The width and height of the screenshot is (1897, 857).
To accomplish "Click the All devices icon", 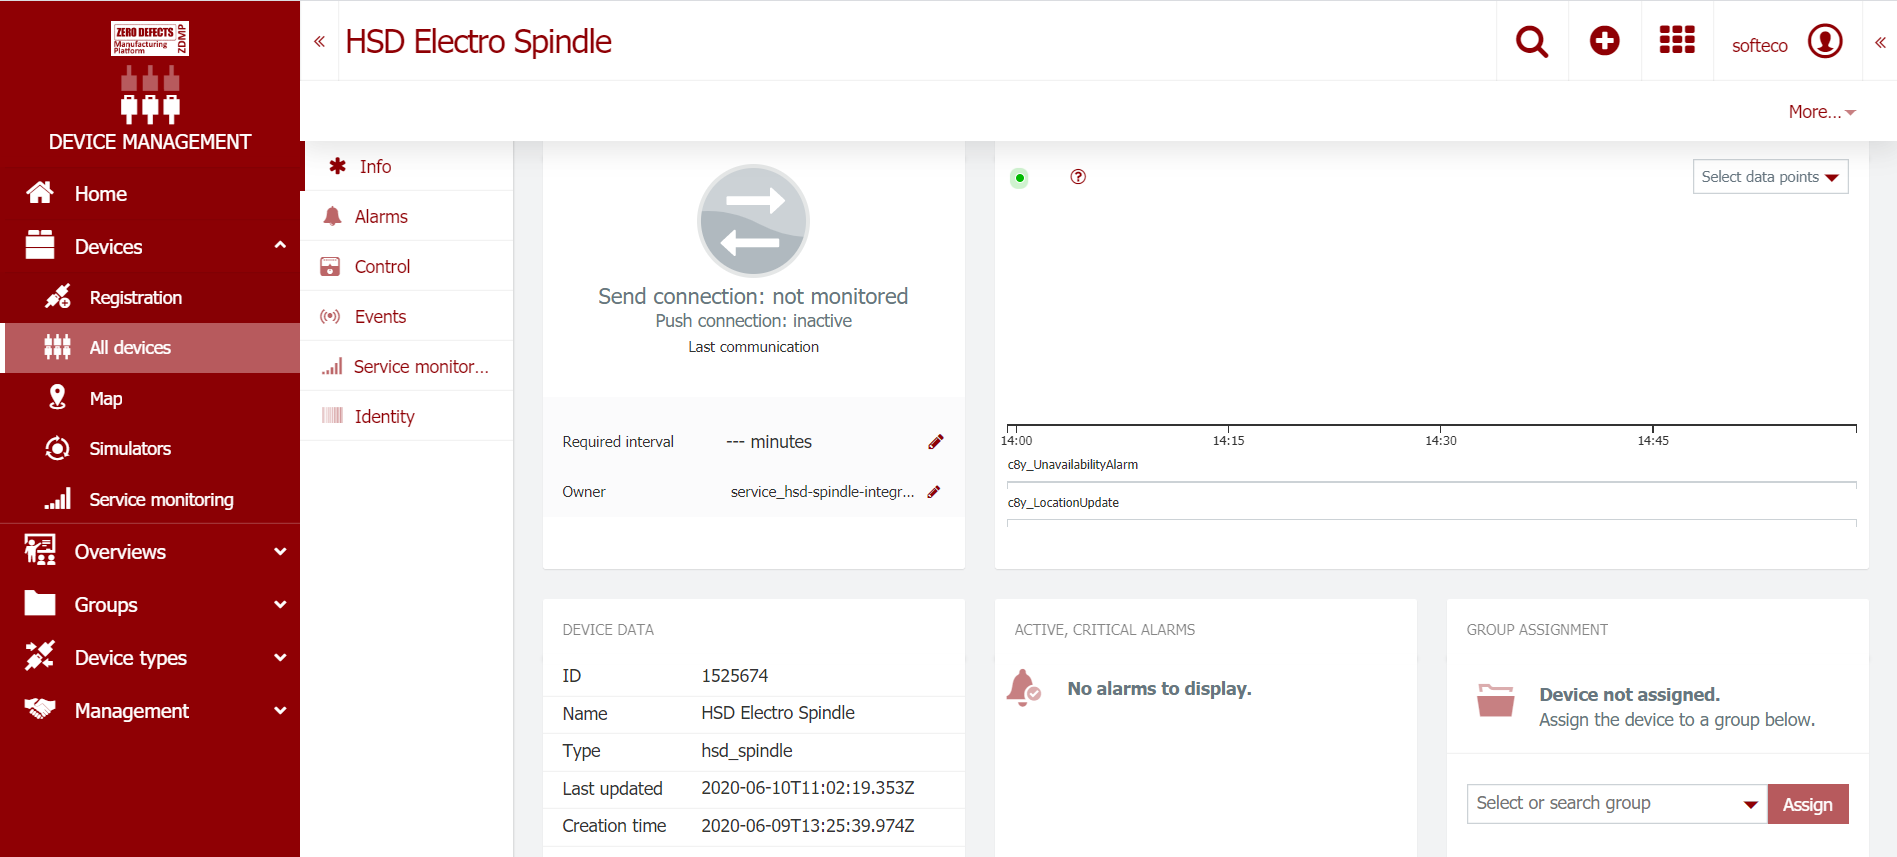I will pos(57,347).
